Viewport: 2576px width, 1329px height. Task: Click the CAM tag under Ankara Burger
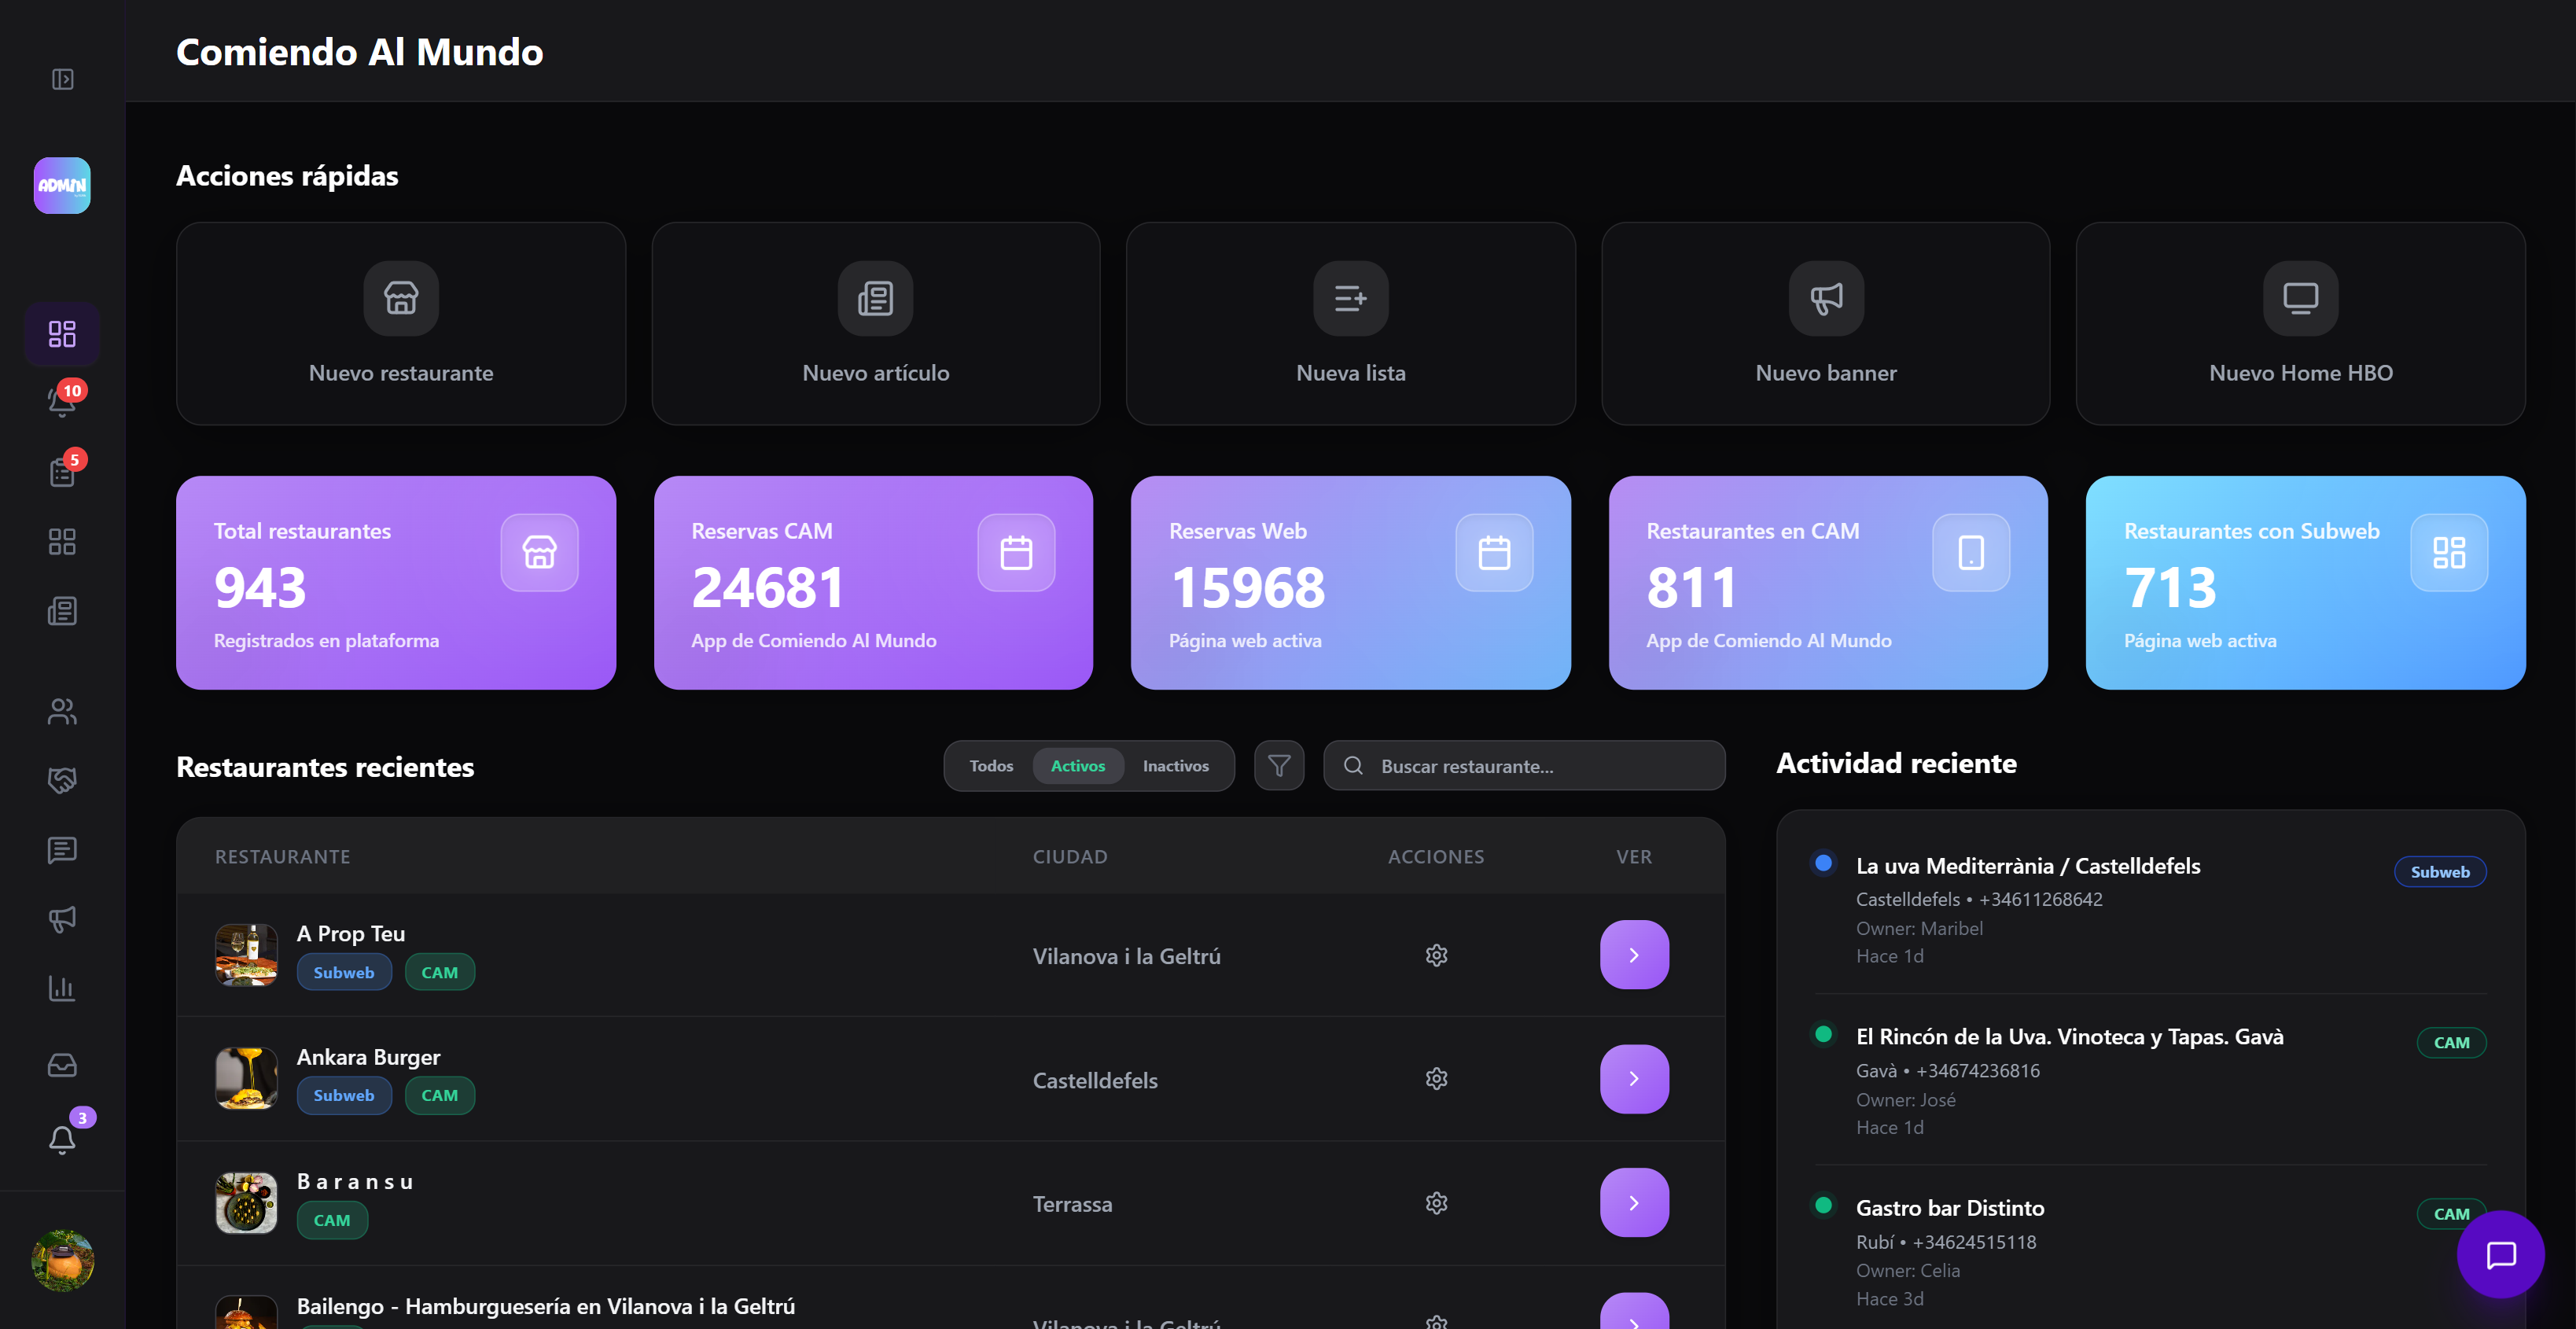click(440, 1095)
